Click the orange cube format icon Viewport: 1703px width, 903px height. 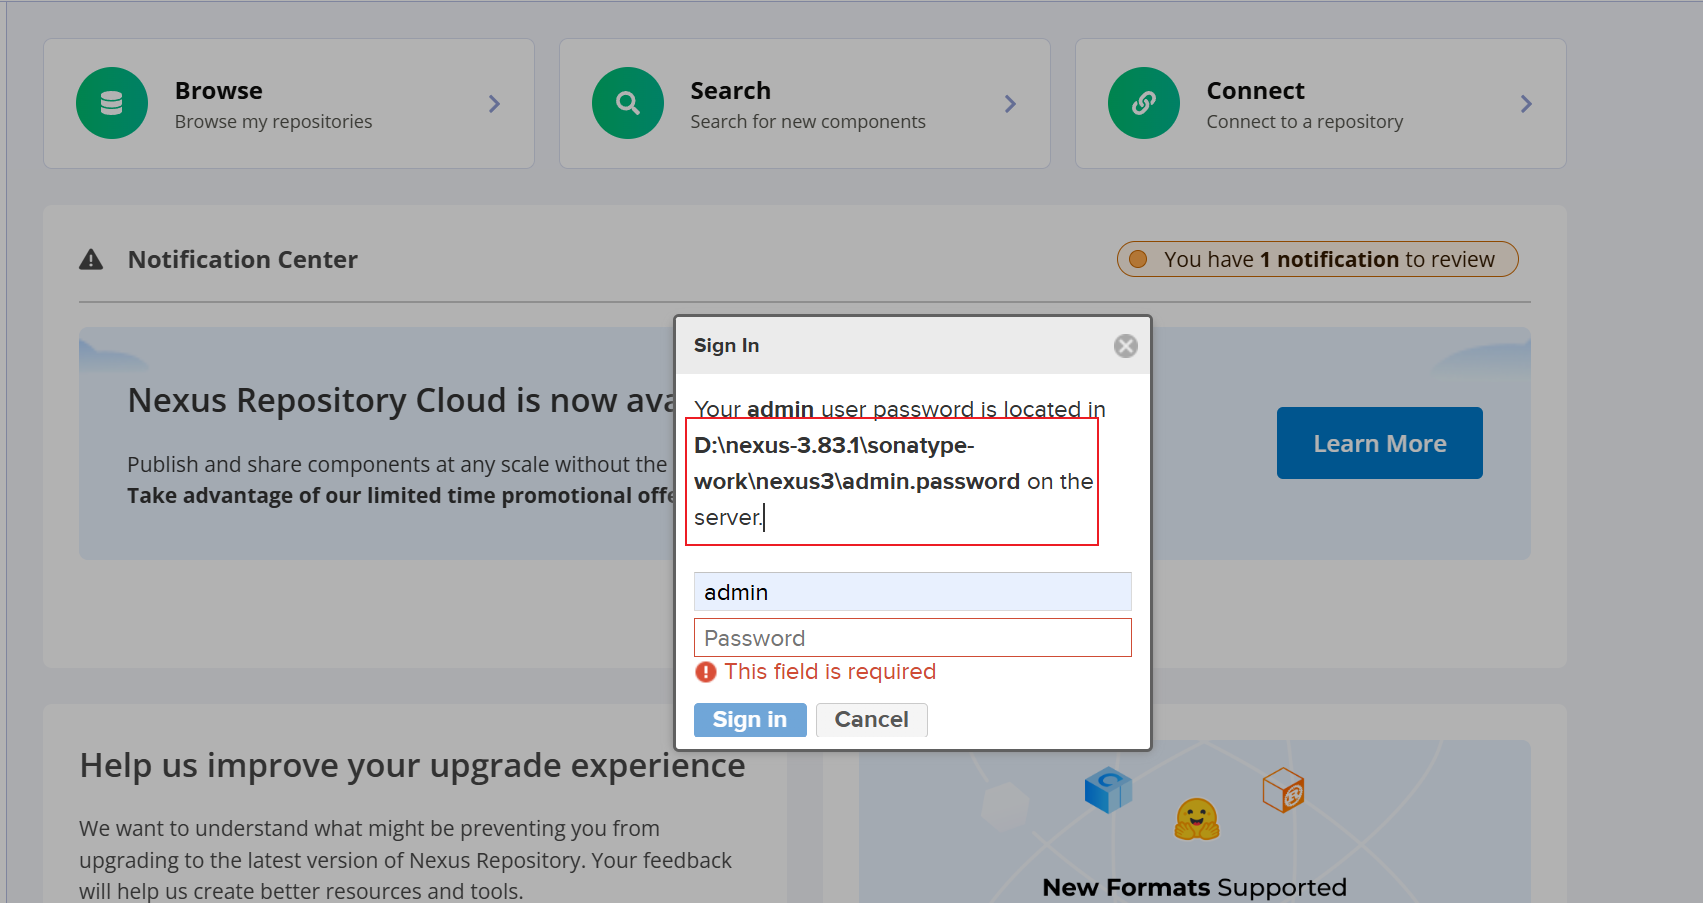1284,790
